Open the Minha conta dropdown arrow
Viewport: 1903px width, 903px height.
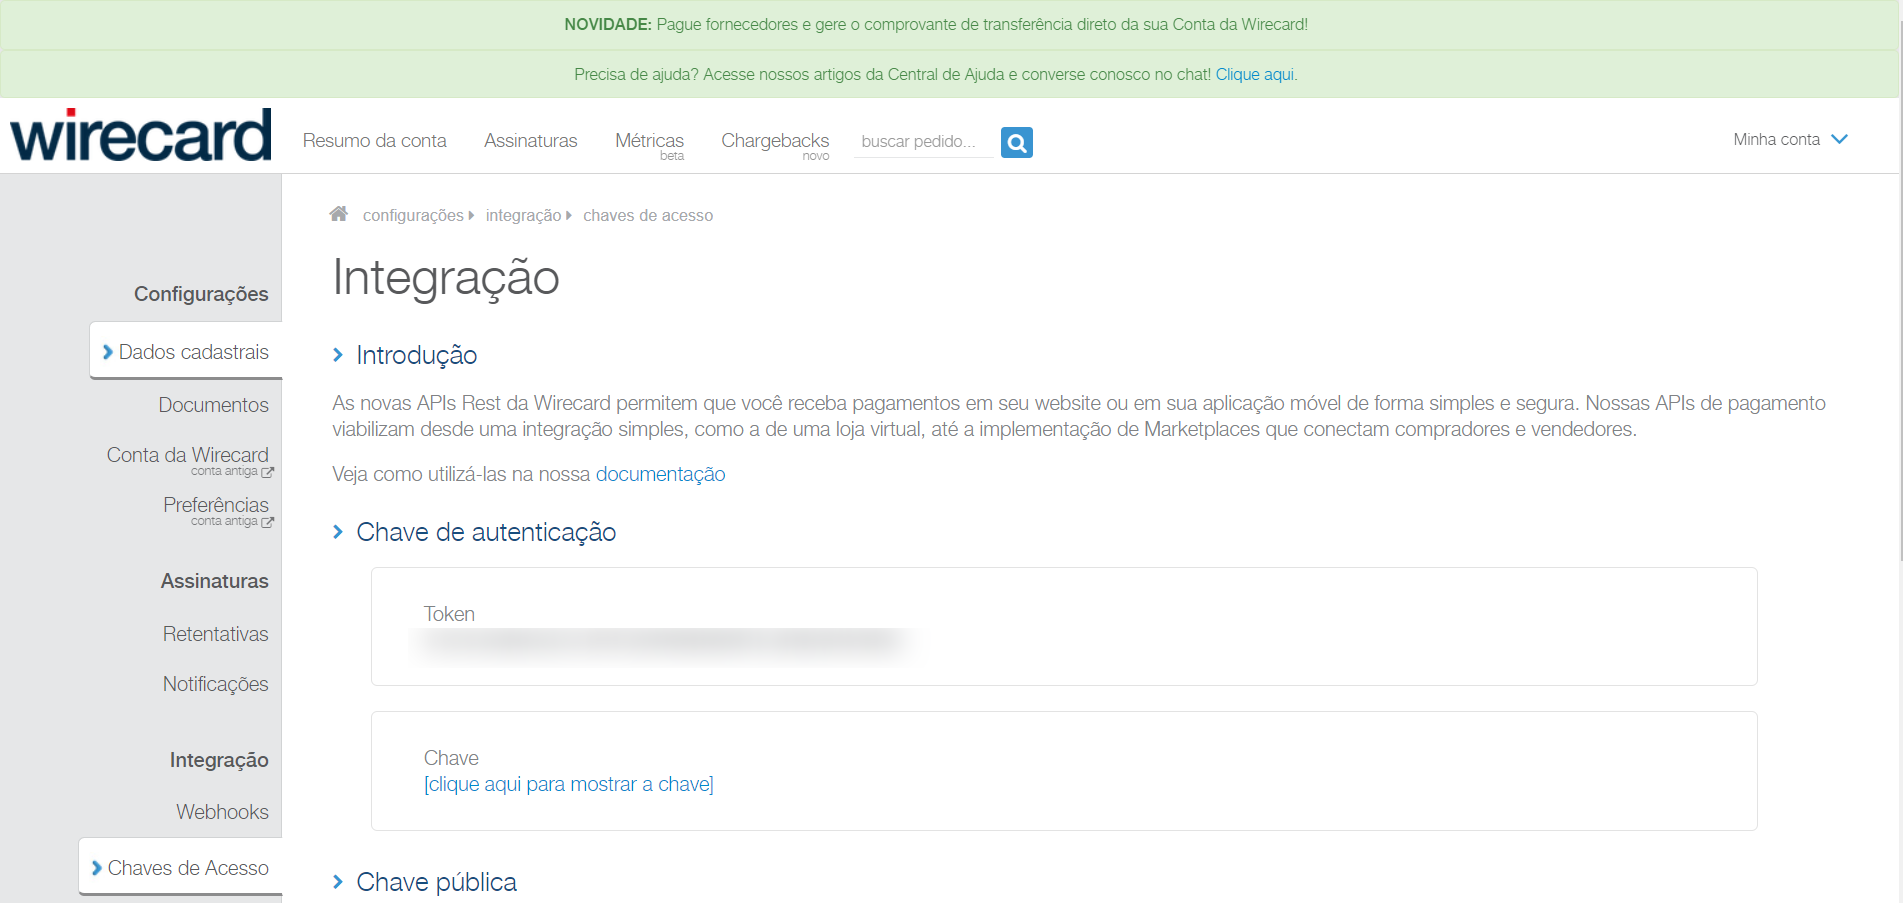[x=1839, y=140]
